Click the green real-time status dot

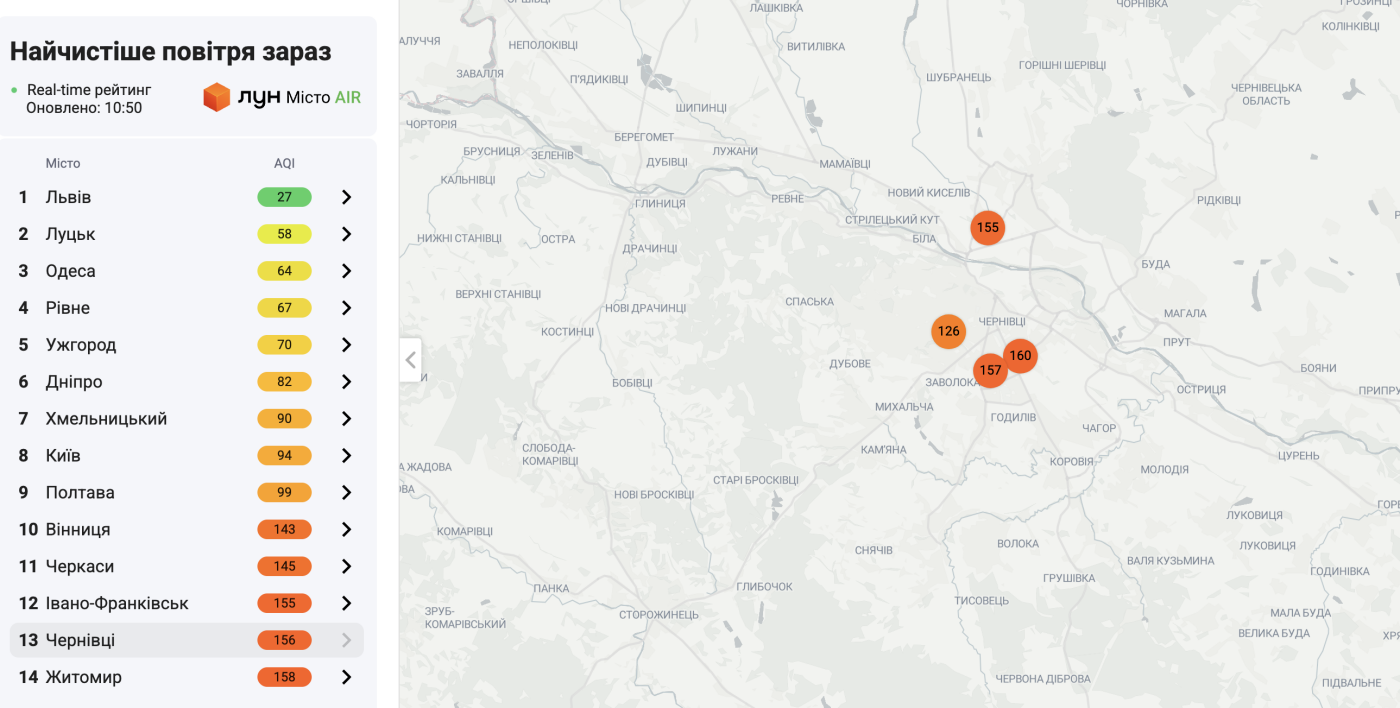click(x=14, y=90)
